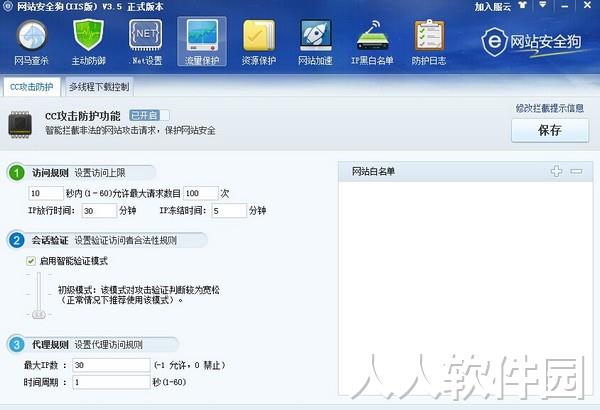Open the 防护日志 clipboard module
This screenshot has height=410, width=600.
(x=429, y=42)
